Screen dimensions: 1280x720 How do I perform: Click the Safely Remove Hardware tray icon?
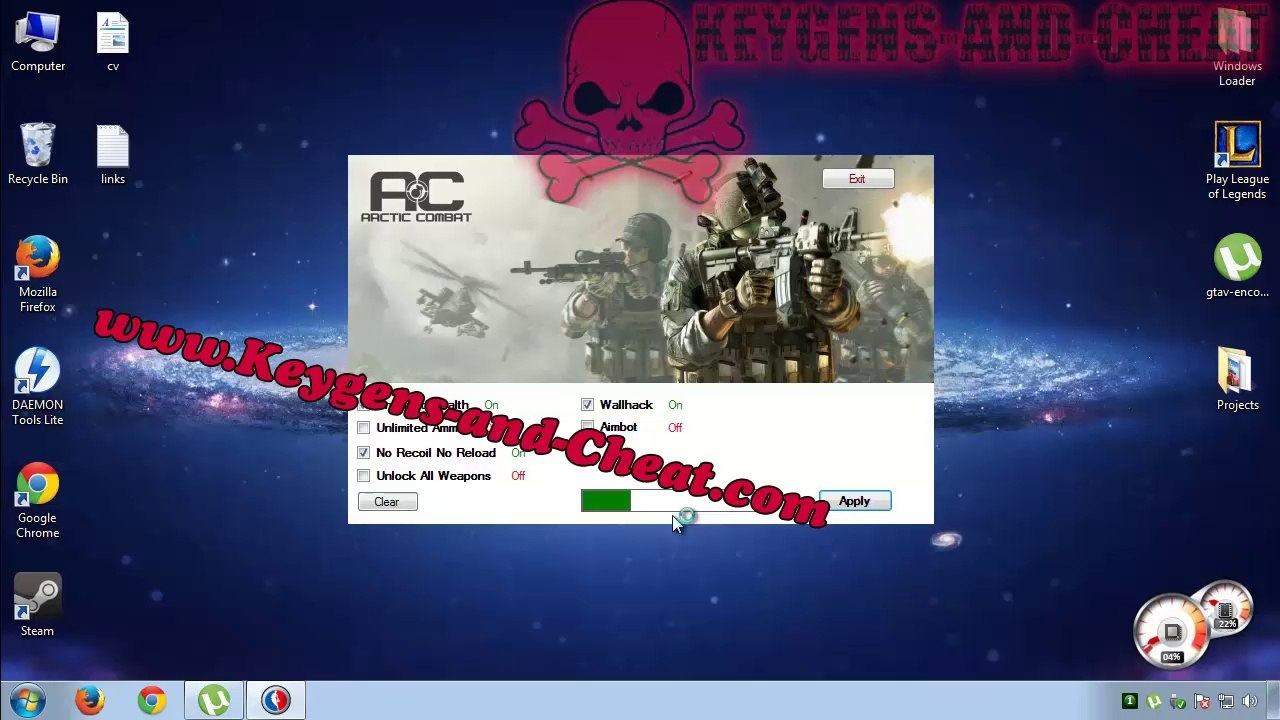tap(1178, 702)
